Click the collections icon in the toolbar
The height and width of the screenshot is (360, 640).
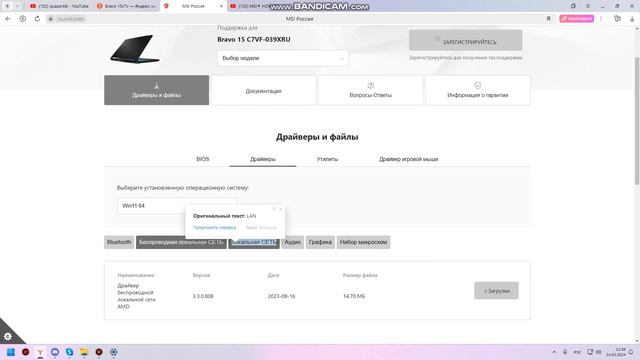pyautogui.click(x=617, y=19)
